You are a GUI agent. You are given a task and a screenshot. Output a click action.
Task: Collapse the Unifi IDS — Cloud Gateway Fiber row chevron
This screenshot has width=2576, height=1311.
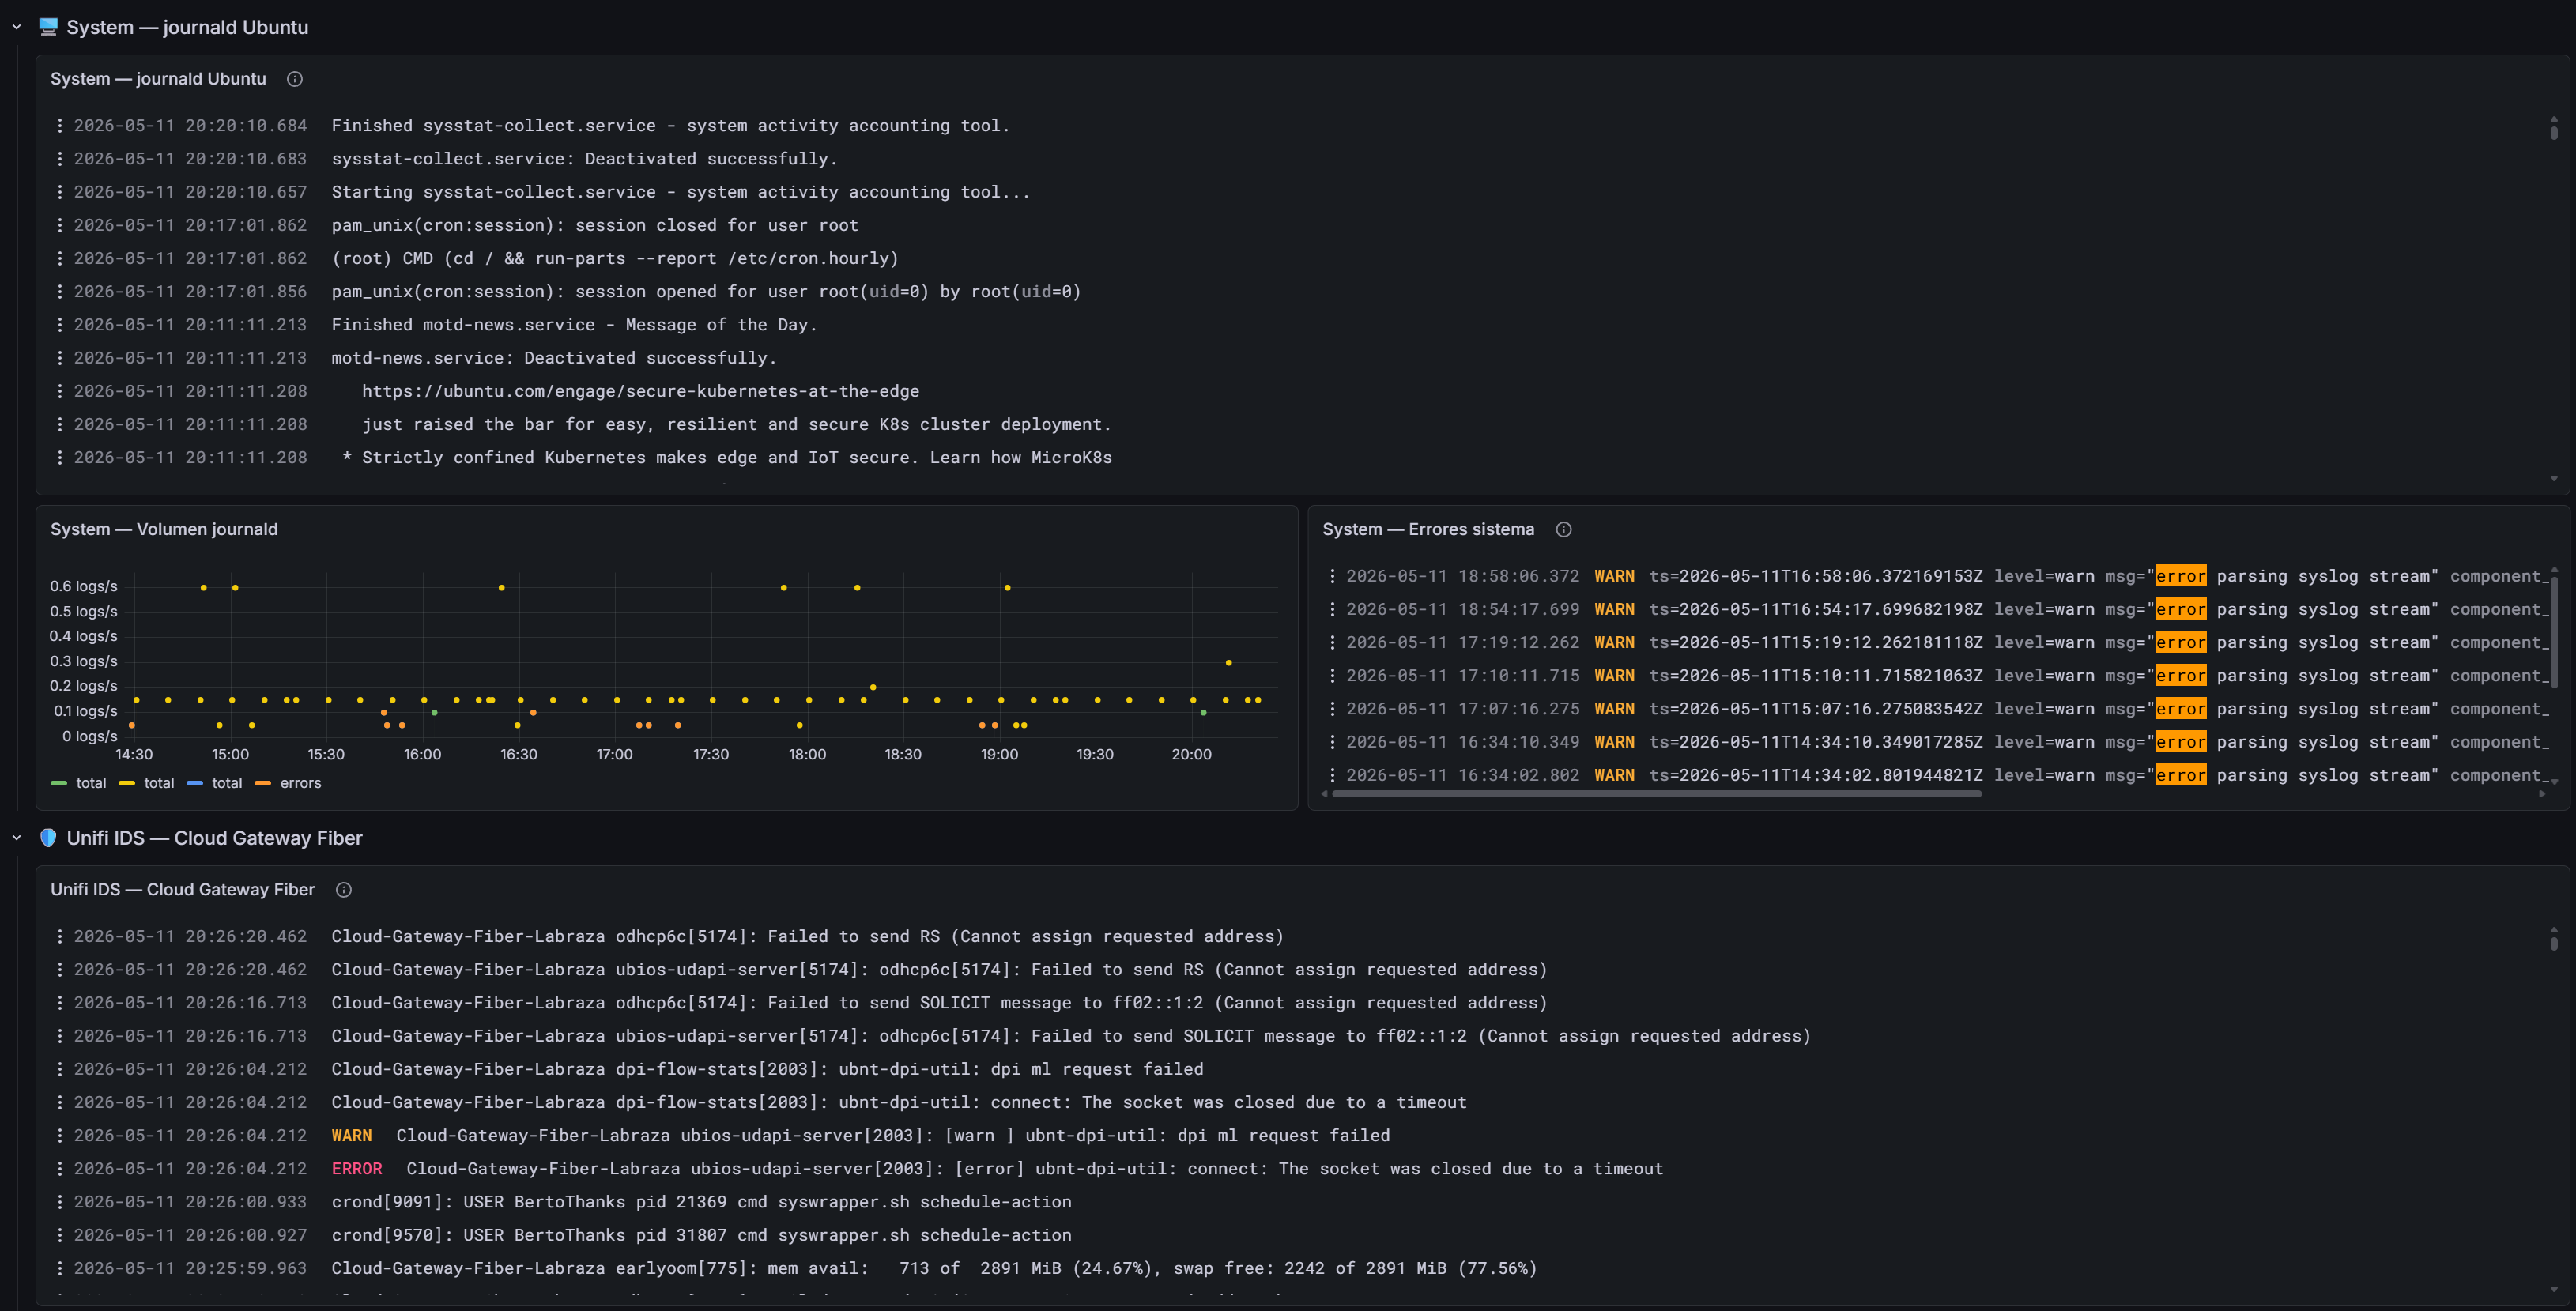16,838
